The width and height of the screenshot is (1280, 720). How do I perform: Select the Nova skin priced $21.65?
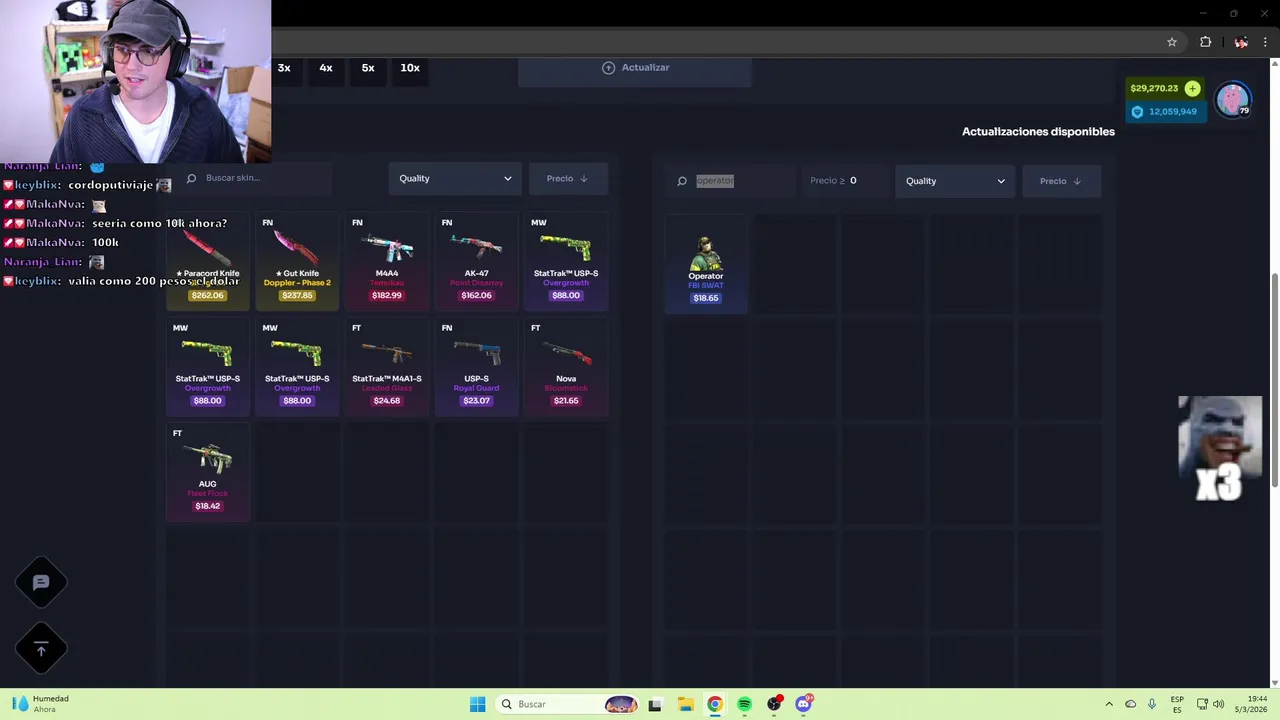point(566,366)
